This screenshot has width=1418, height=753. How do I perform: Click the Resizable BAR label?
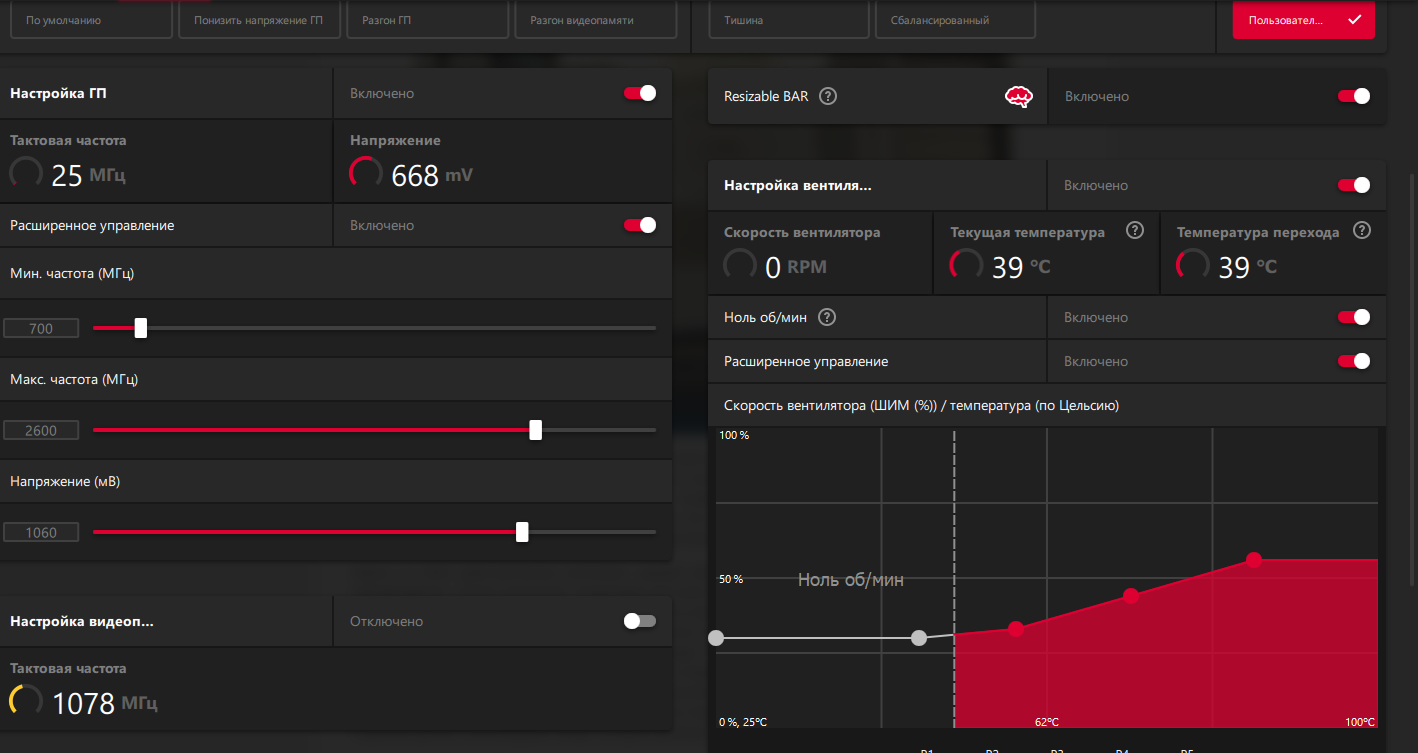[x=766, y=97]
